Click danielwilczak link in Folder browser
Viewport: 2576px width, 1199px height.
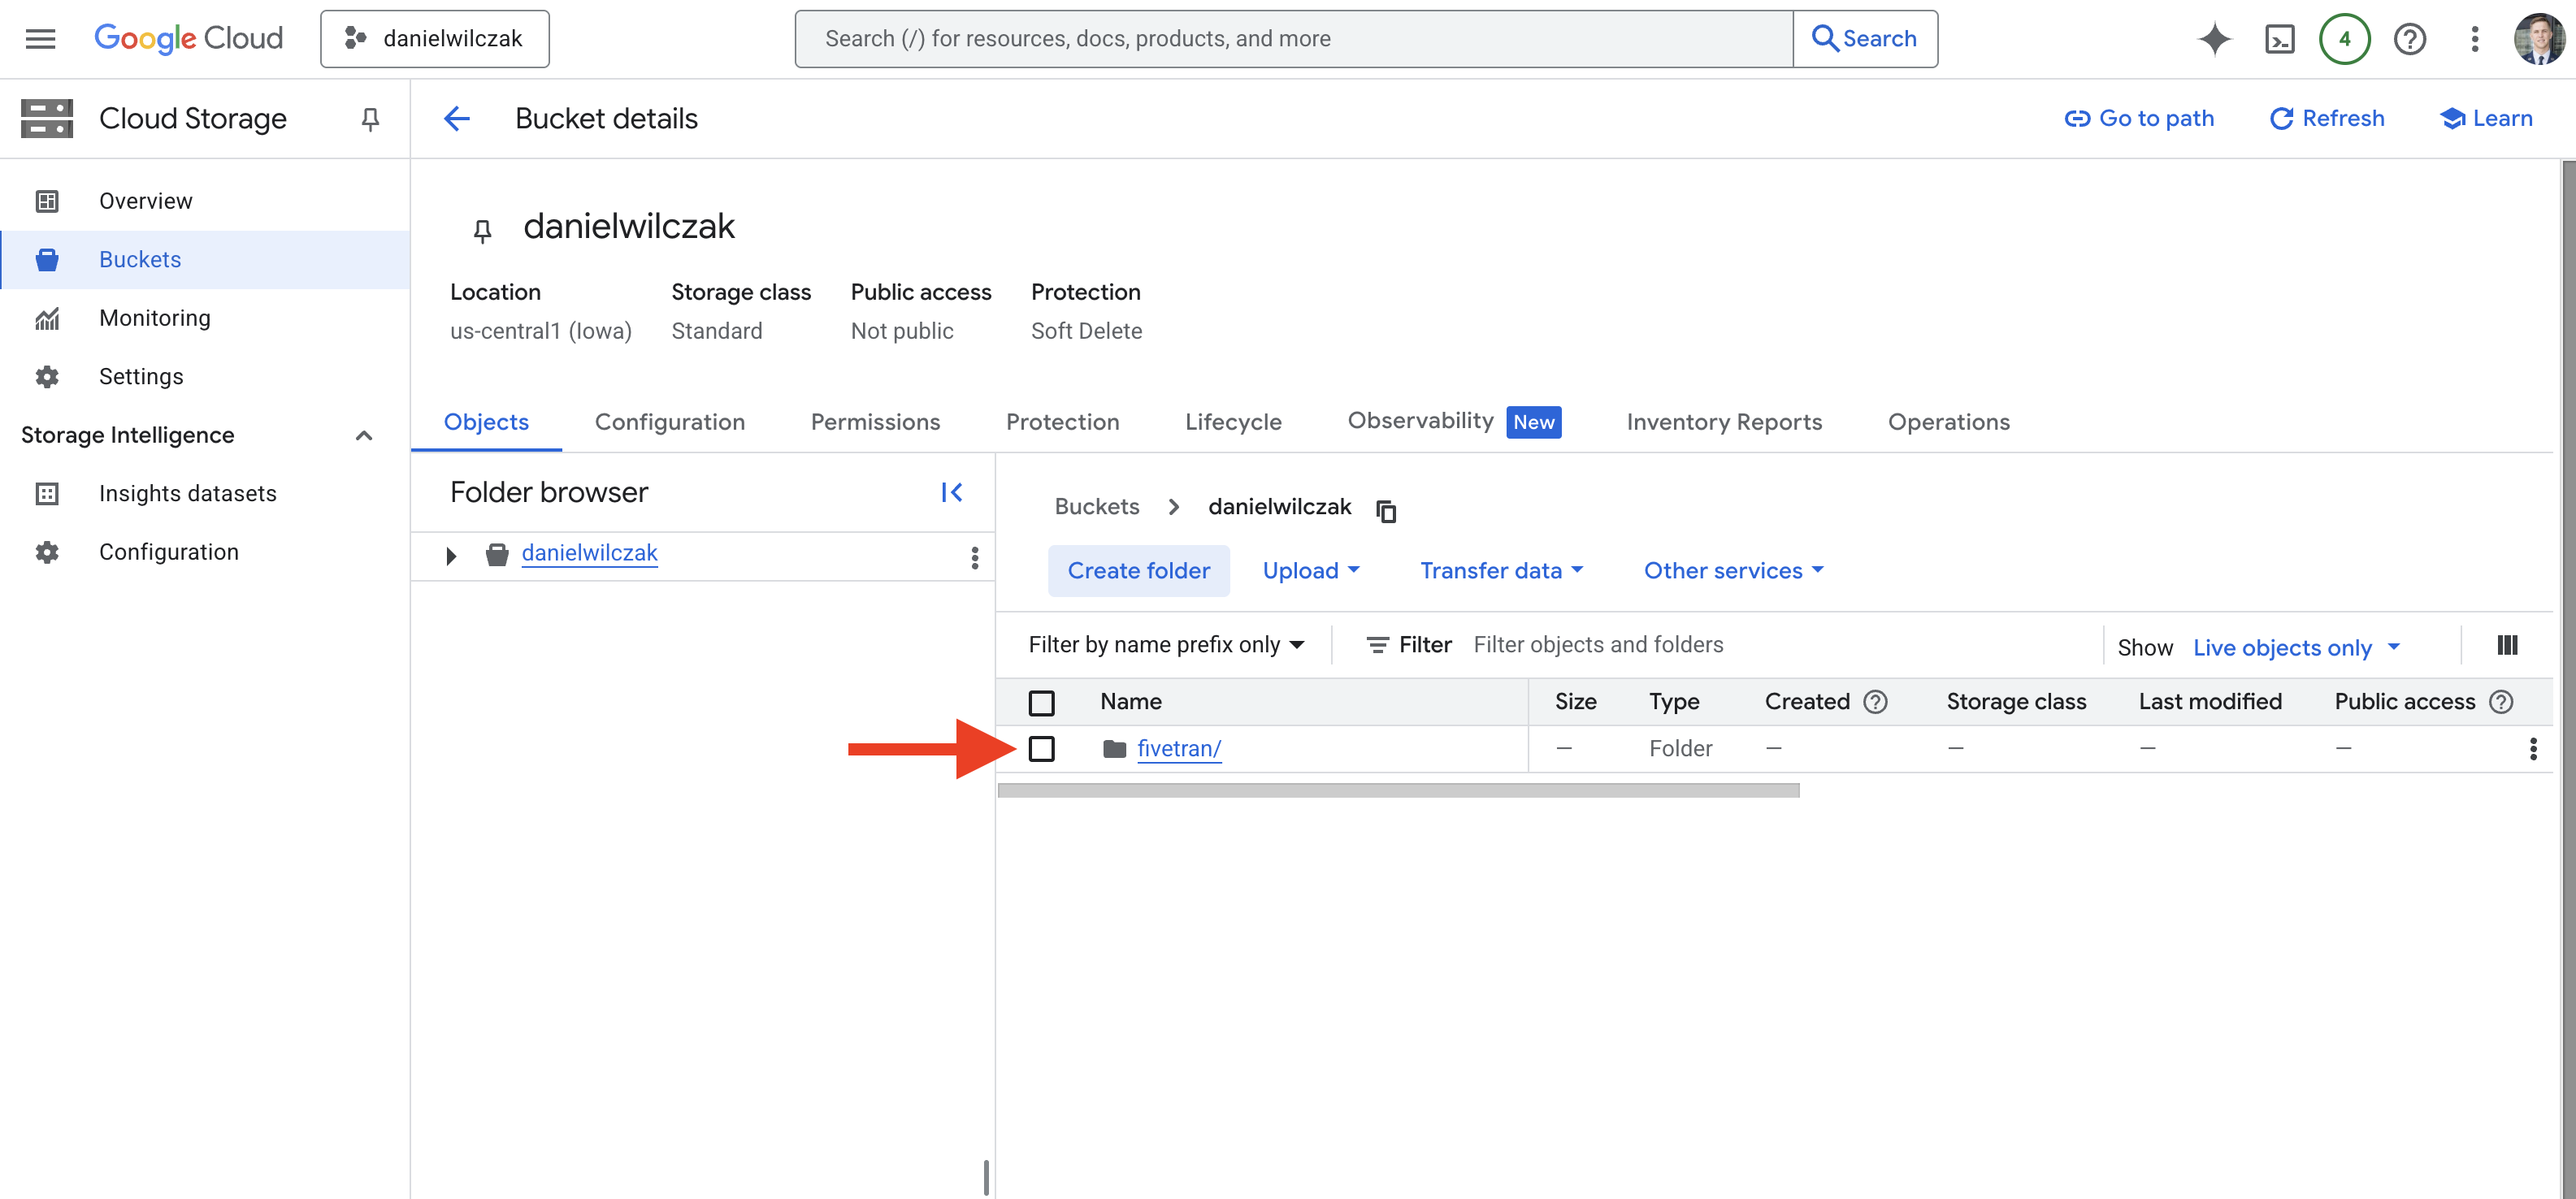pos(590,553)
